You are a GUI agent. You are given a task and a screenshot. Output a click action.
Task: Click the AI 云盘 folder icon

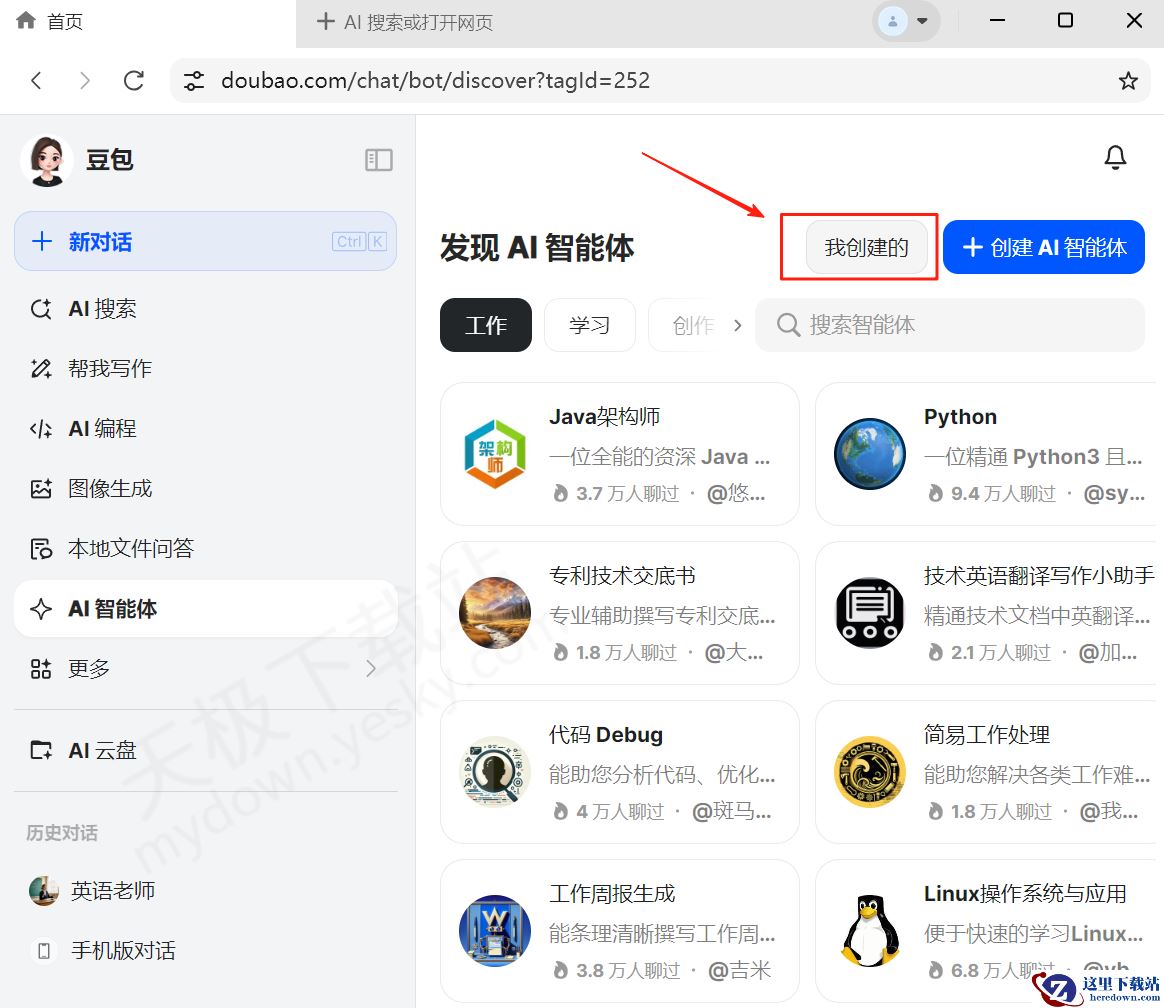tap(41, 750)
